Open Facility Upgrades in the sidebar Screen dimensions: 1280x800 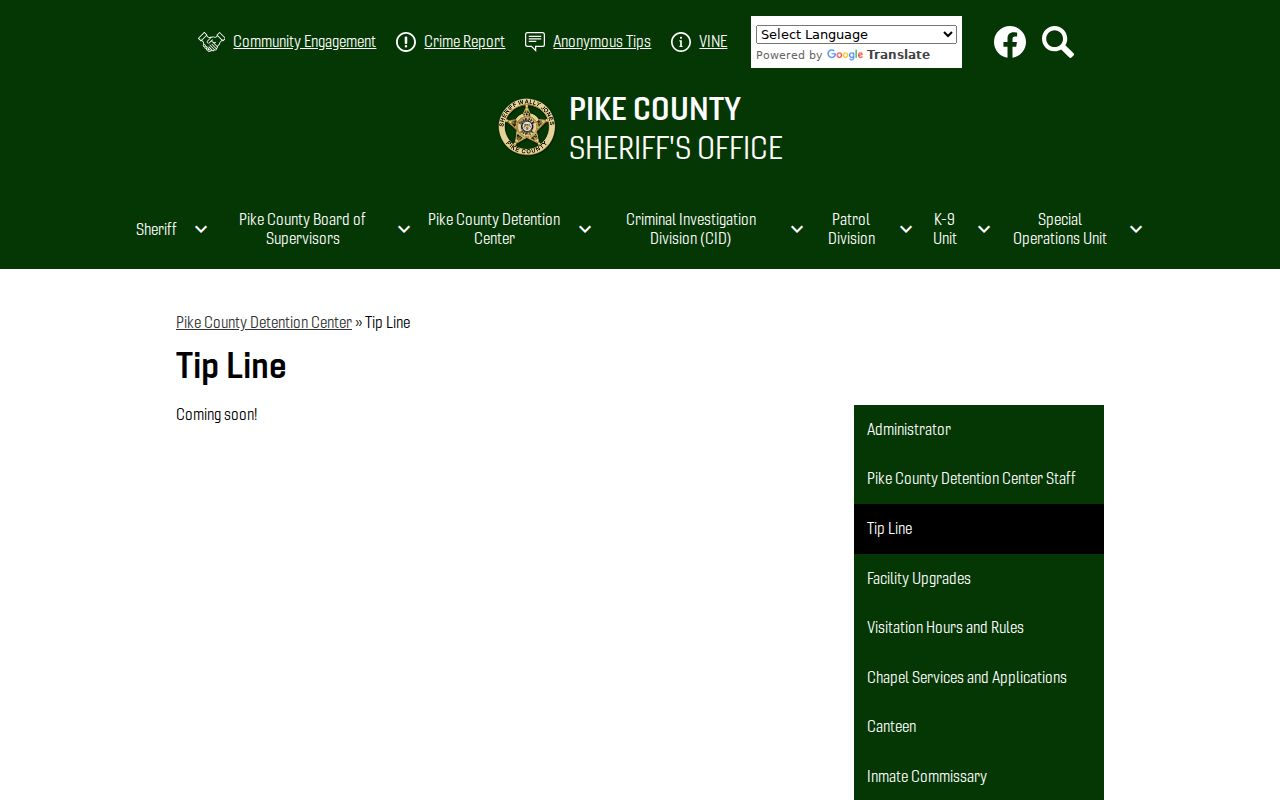coord(979,578)
